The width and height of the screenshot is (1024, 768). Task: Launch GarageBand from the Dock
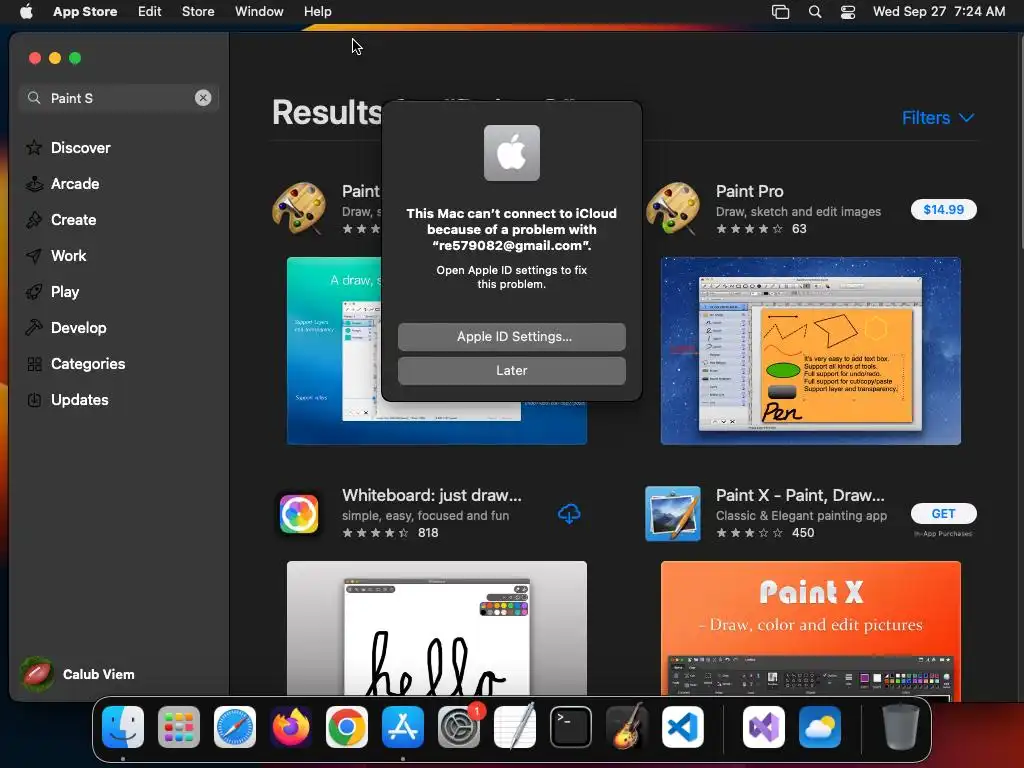pyautogui.click(x=627, y=726)
